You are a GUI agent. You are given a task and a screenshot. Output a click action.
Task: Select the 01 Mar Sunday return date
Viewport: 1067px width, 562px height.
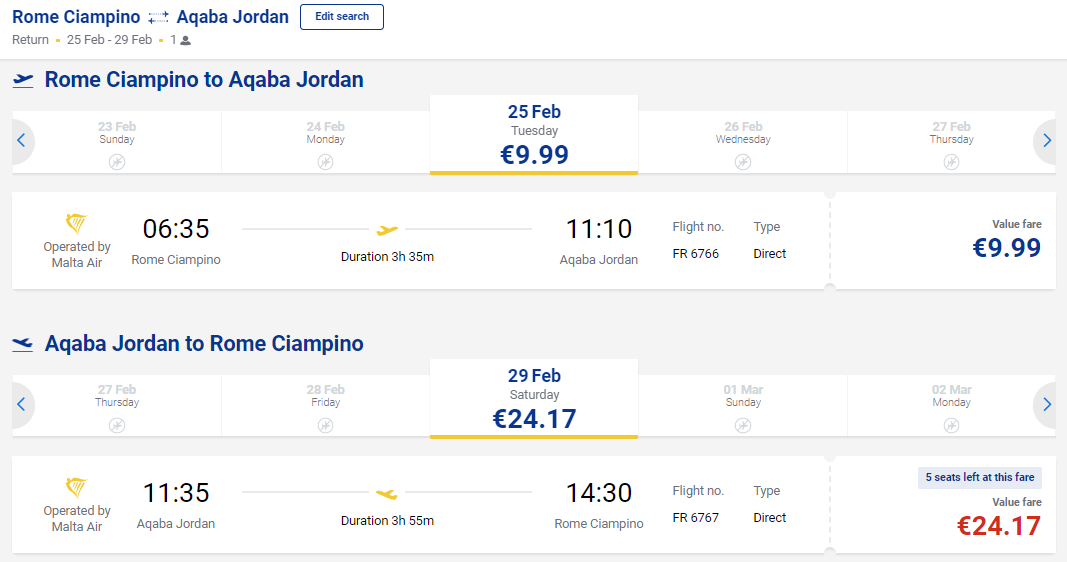(x=743, y=406)
